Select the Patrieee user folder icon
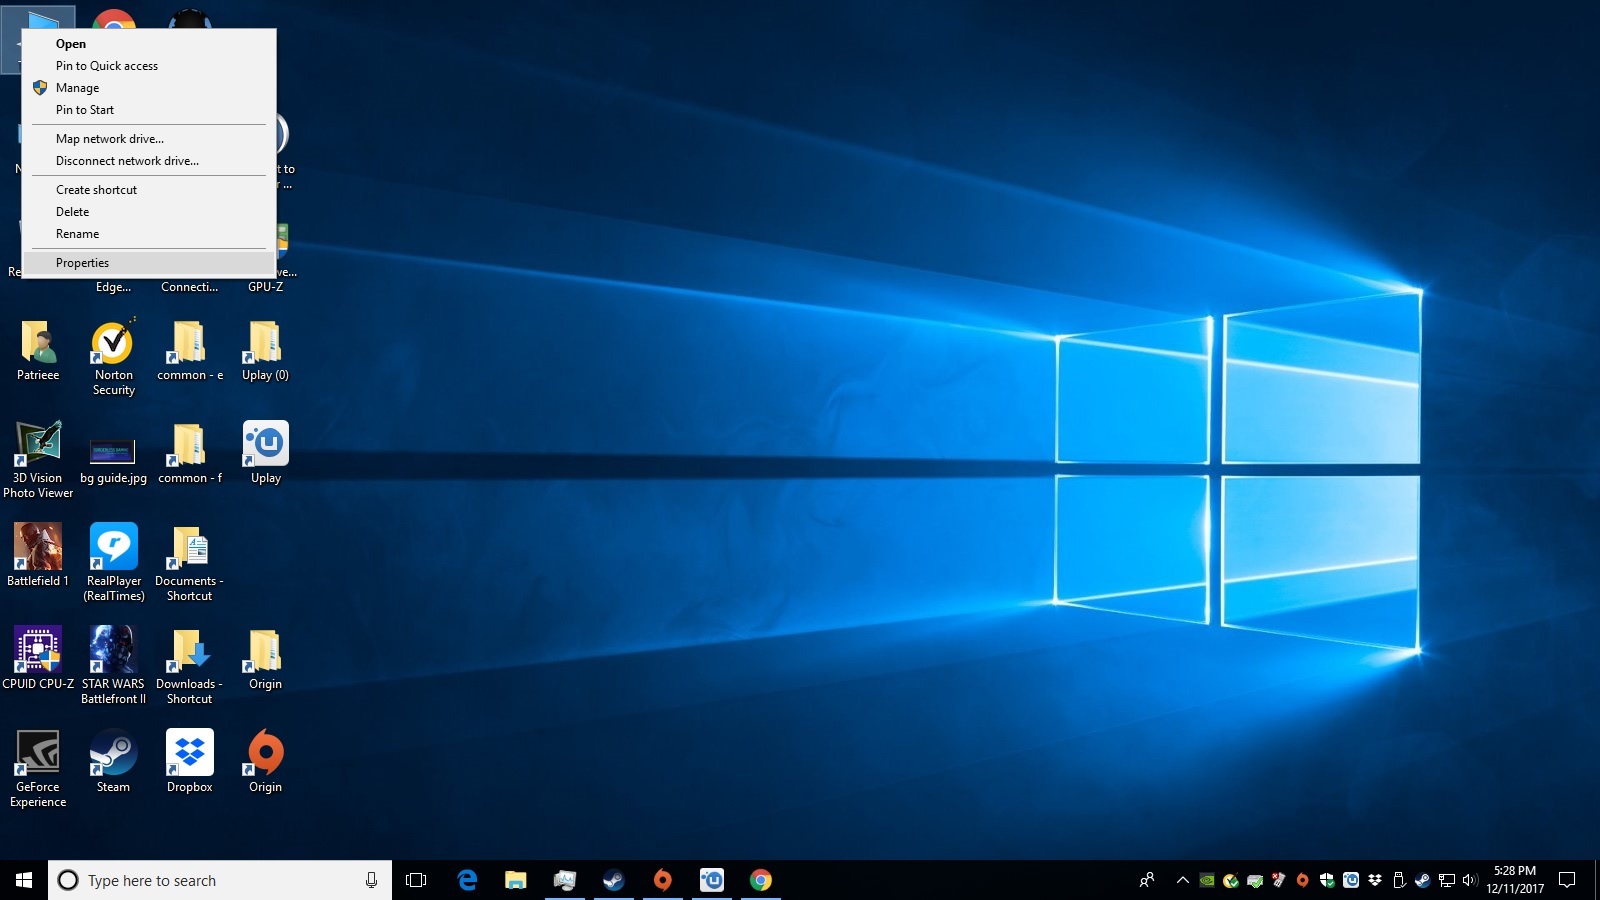 coord(38,350)
